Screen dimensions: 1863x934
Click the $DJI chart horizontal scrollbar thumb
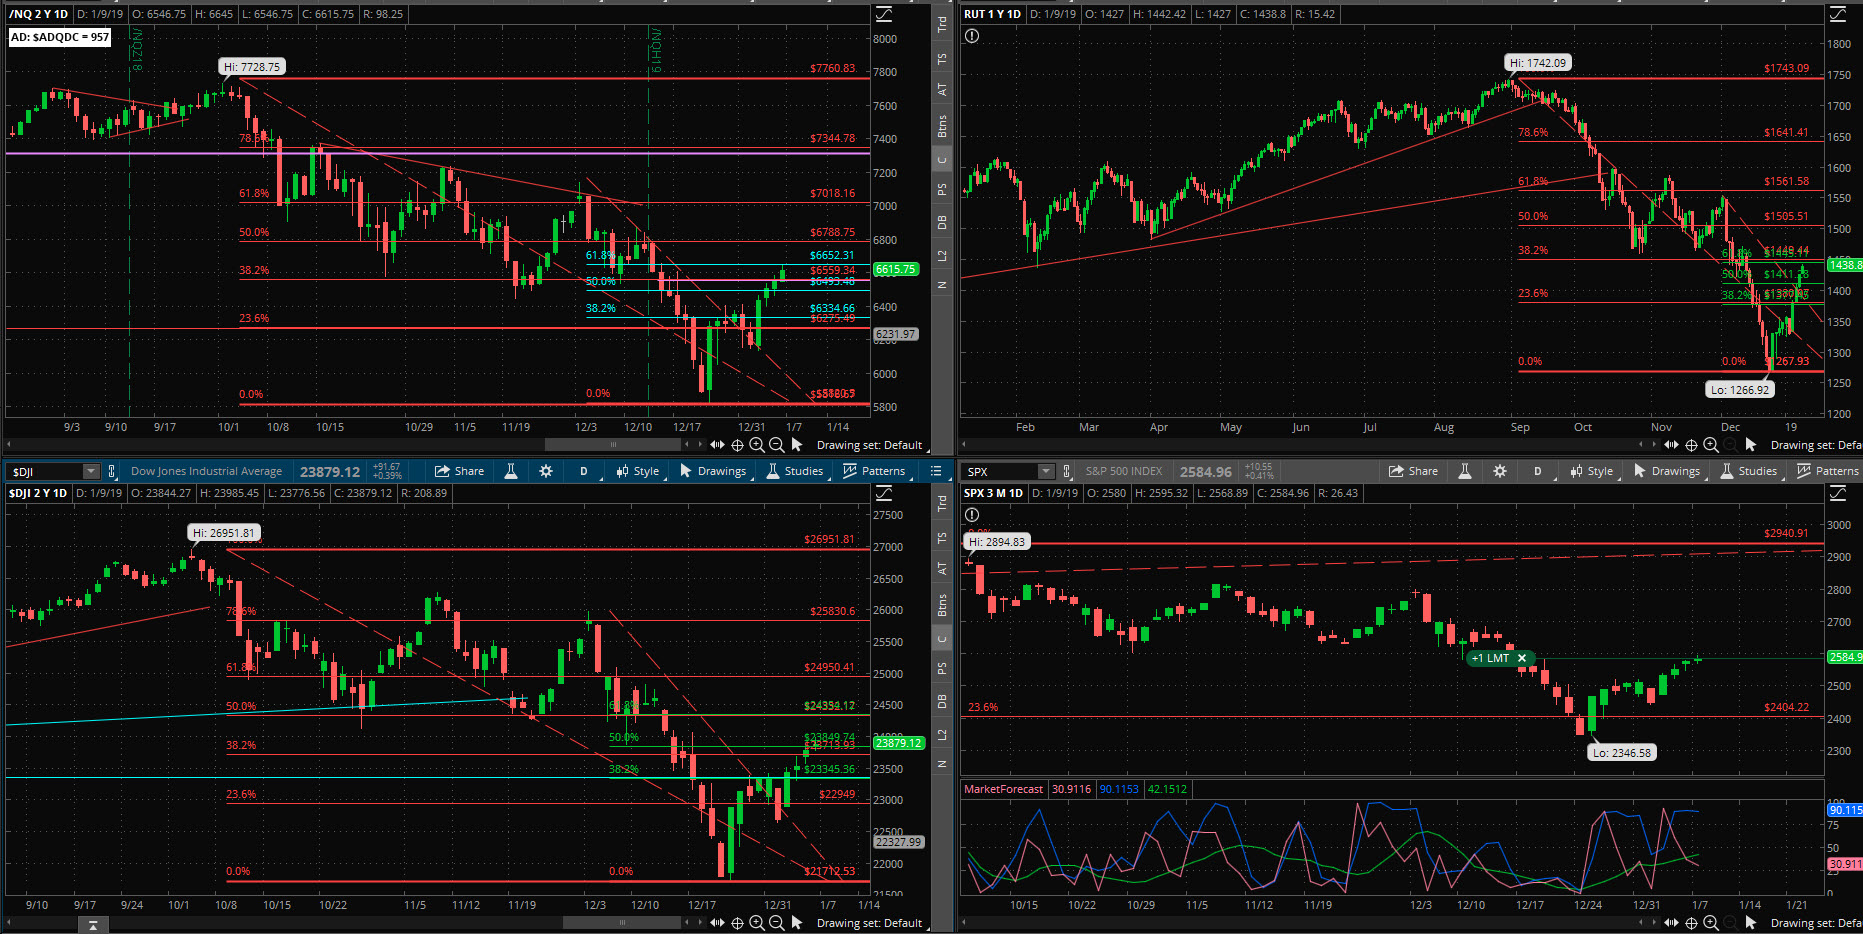(621, 923)
